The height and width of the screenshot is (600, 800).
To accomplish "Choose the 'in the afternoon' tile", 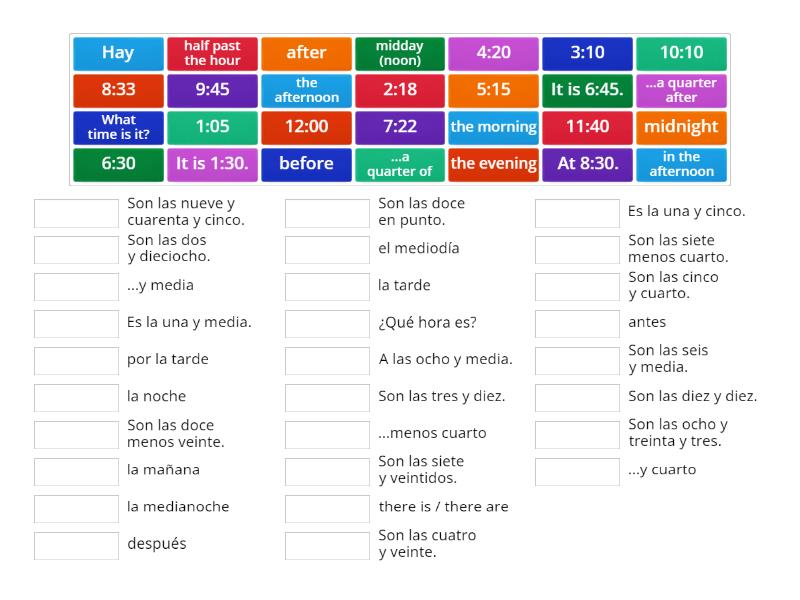I will click(x=681, y=164).
